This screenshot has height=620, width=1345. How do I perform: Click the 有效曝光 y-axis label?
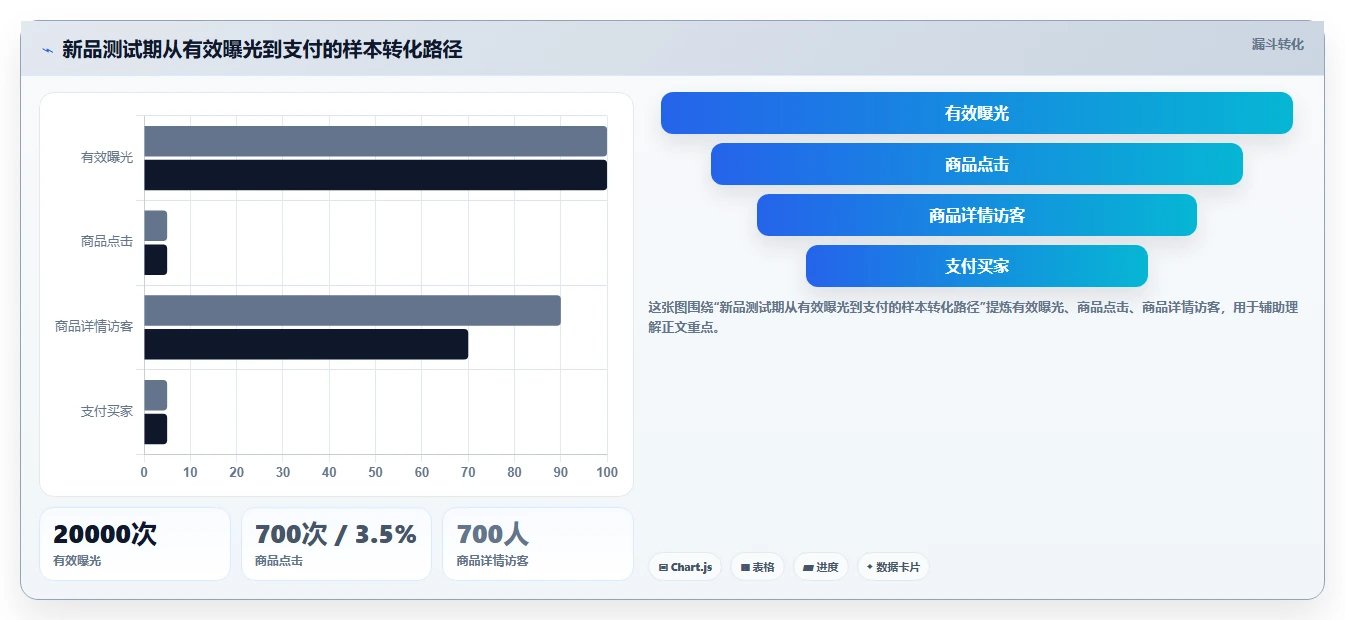pyautogui.click(x=107, y=158)
